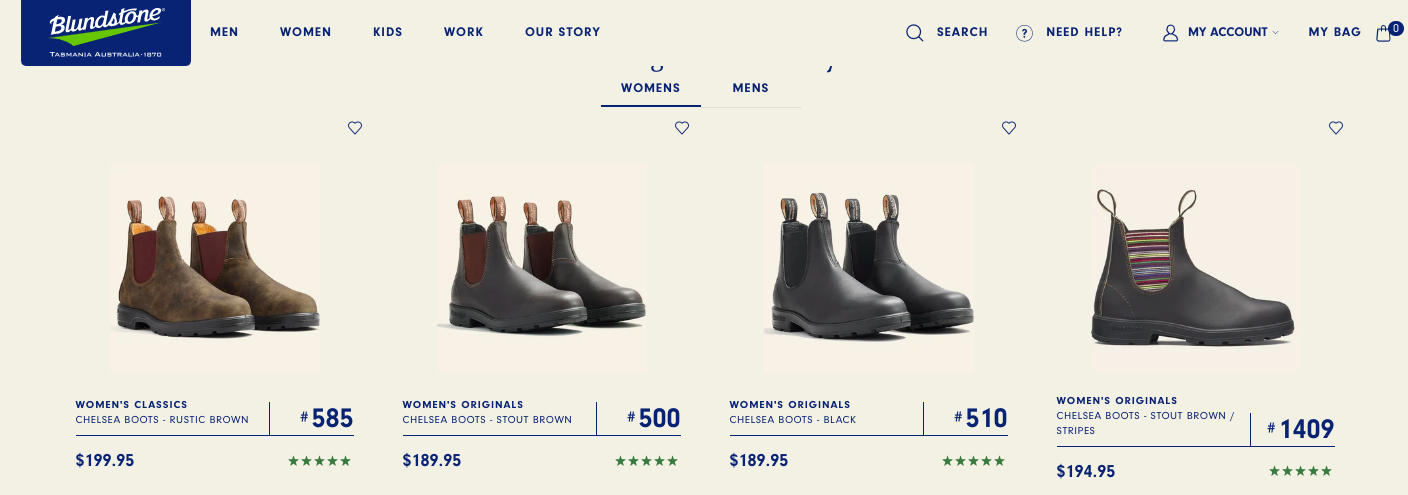Open the Women navigation menu

(305, 32)
